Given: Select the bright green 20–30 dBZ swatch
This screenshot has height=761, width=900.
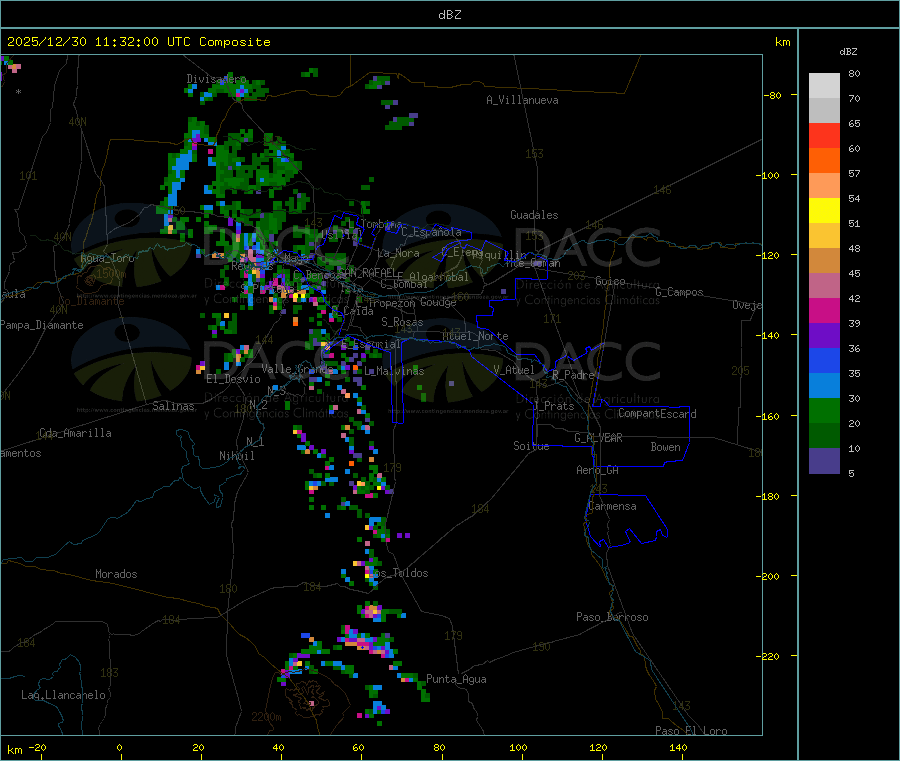Looking at the screenshot, I should 824,410.
